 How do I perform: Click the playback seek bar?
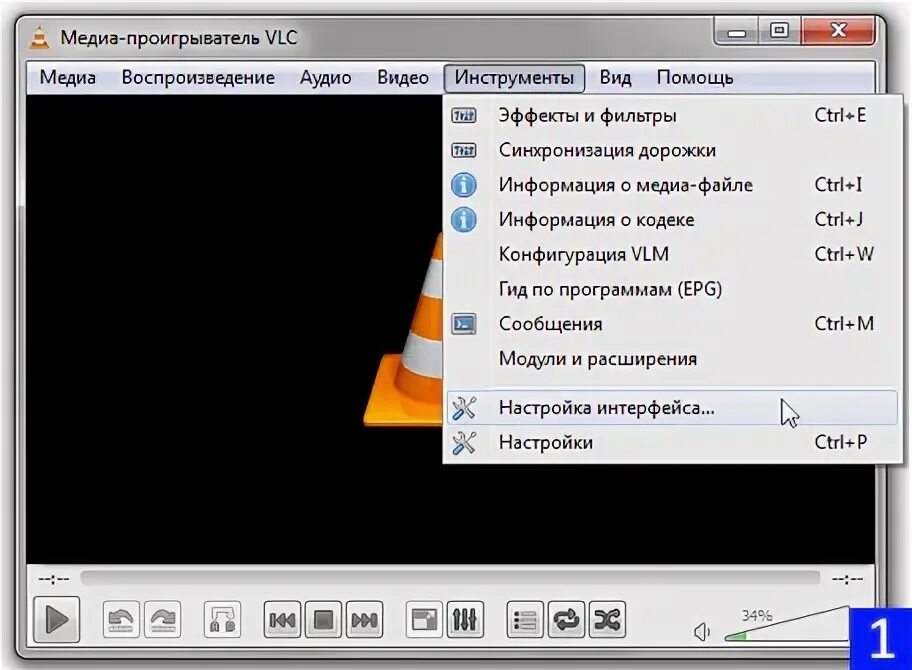click(450, 578)
